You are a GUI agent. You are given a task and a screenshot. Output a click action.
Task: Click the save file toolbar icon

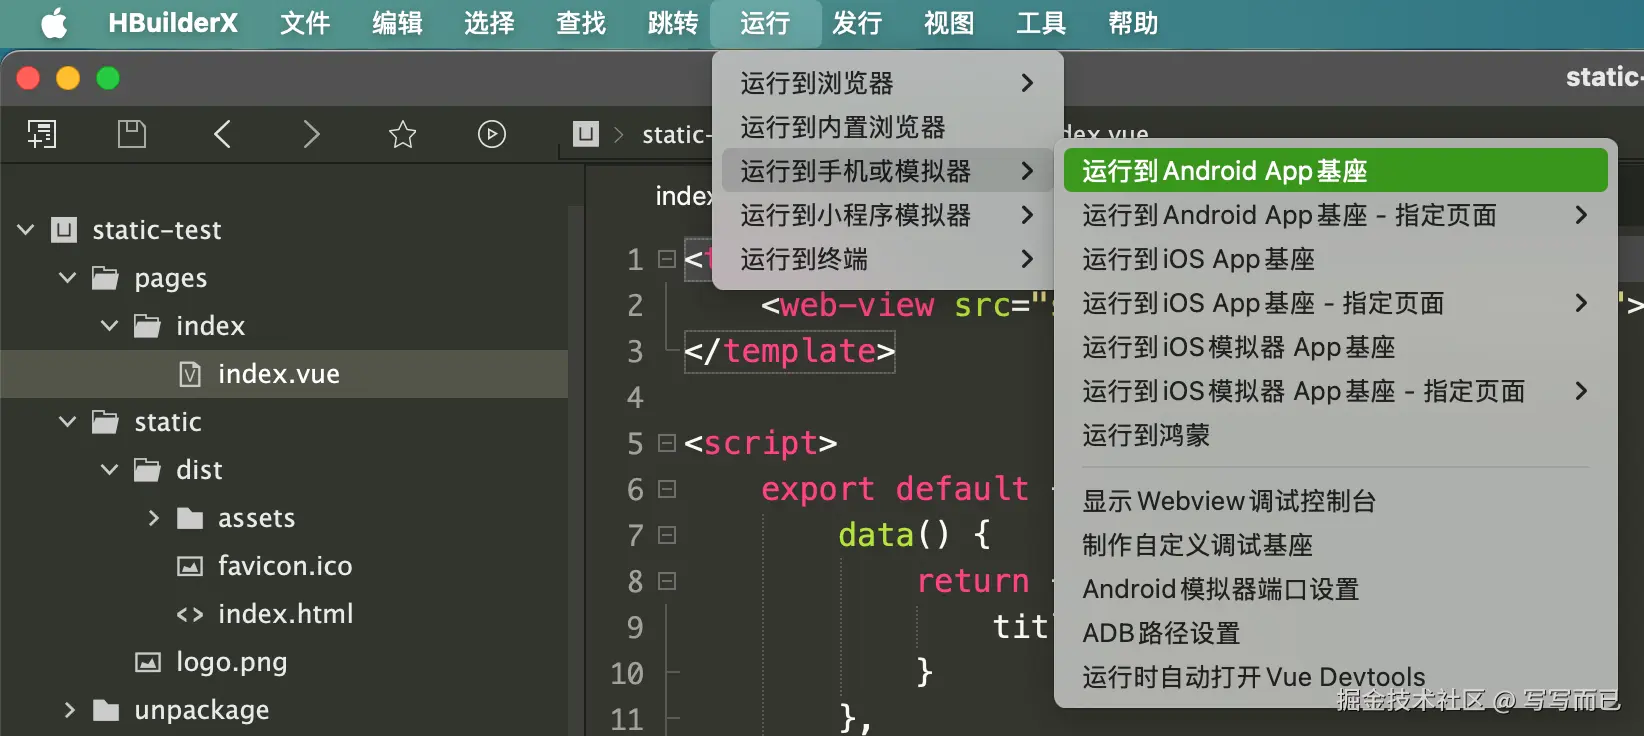click(132, 134)
